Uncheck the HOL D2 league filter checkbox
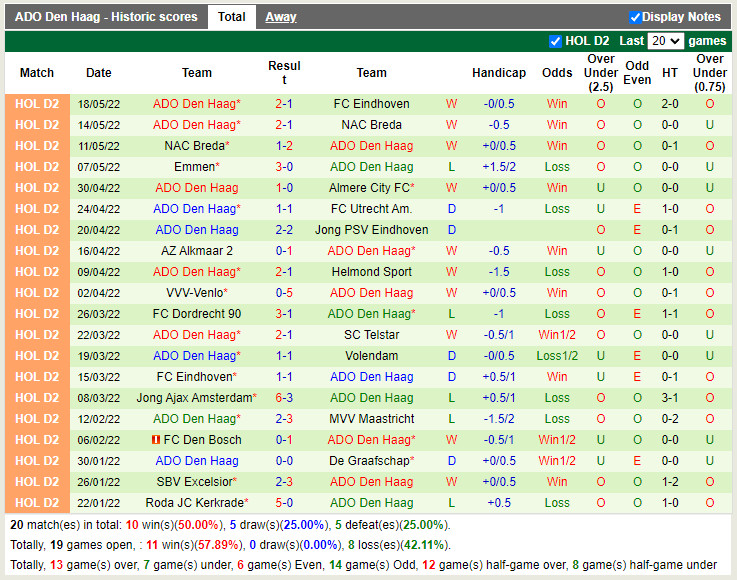The height and width of the screenshot is (580, 737). click(x=556, y=41)
